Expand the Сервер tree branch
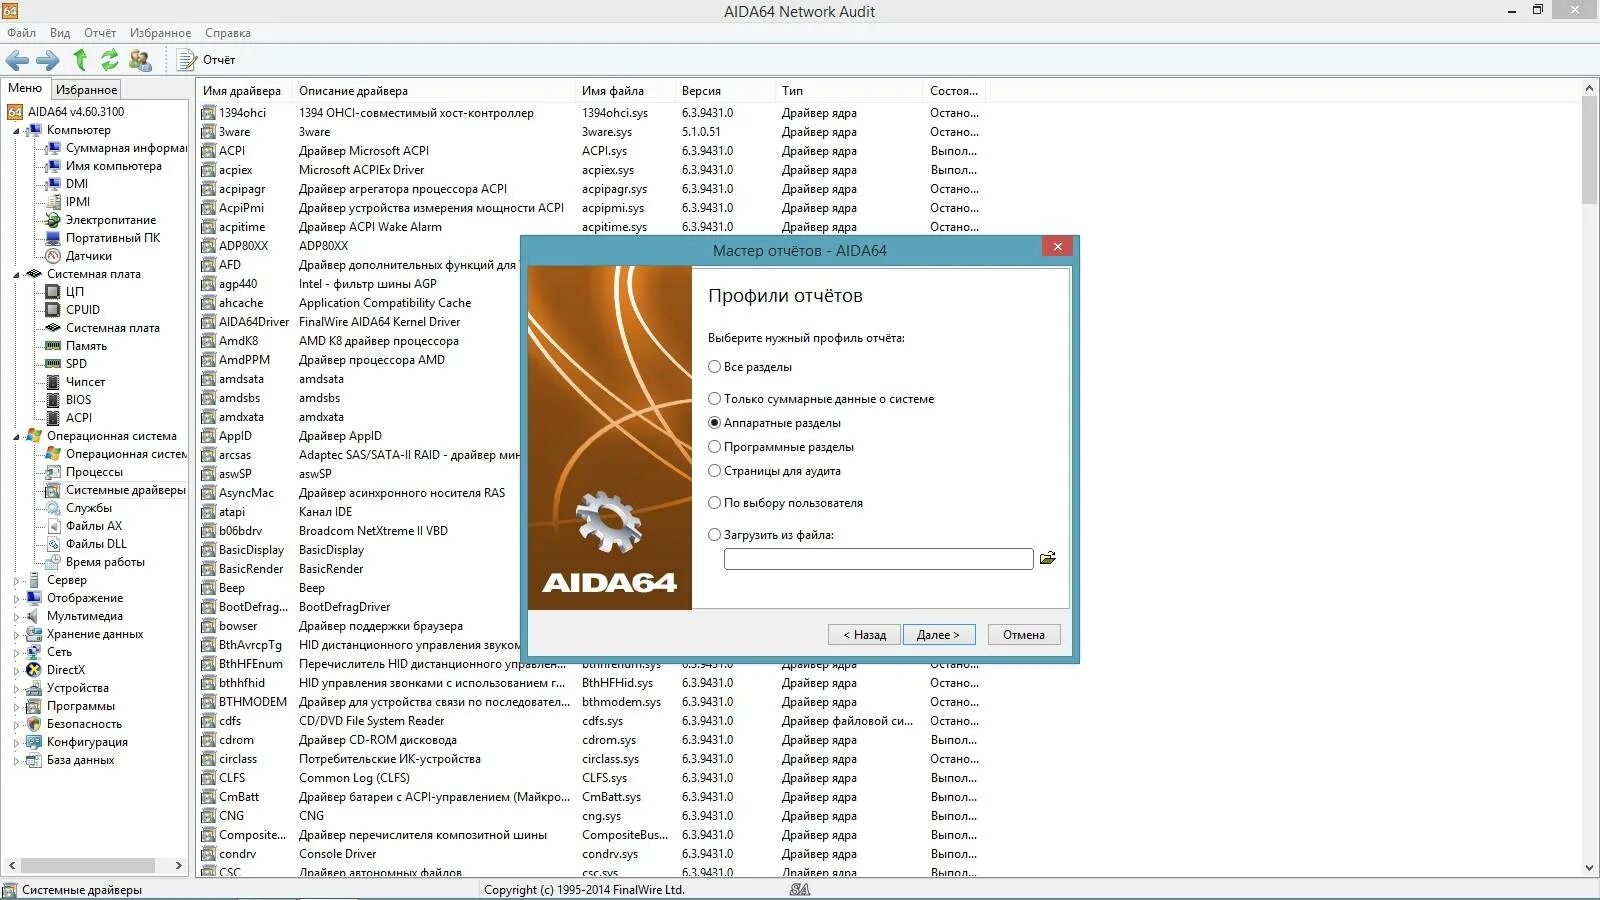1600x900 pixels. point(16,581)
